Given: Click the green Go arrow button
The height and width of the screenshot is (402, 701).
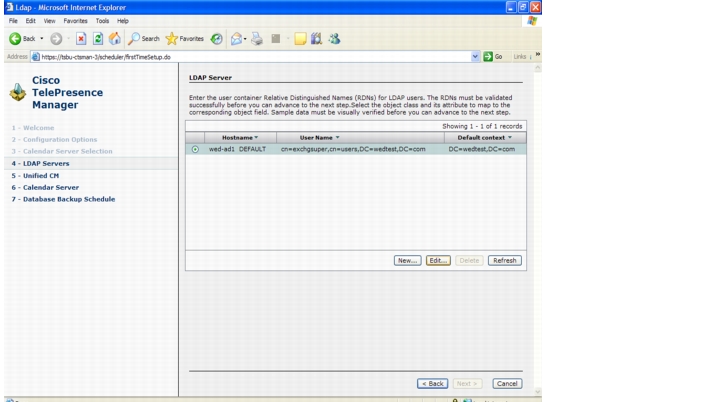Looking at the screenshot, I should 488,56.
